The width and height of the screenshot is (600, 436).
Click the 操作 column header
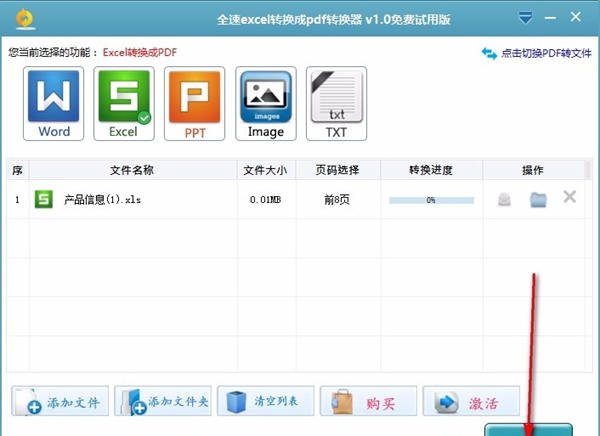(533, 170)
